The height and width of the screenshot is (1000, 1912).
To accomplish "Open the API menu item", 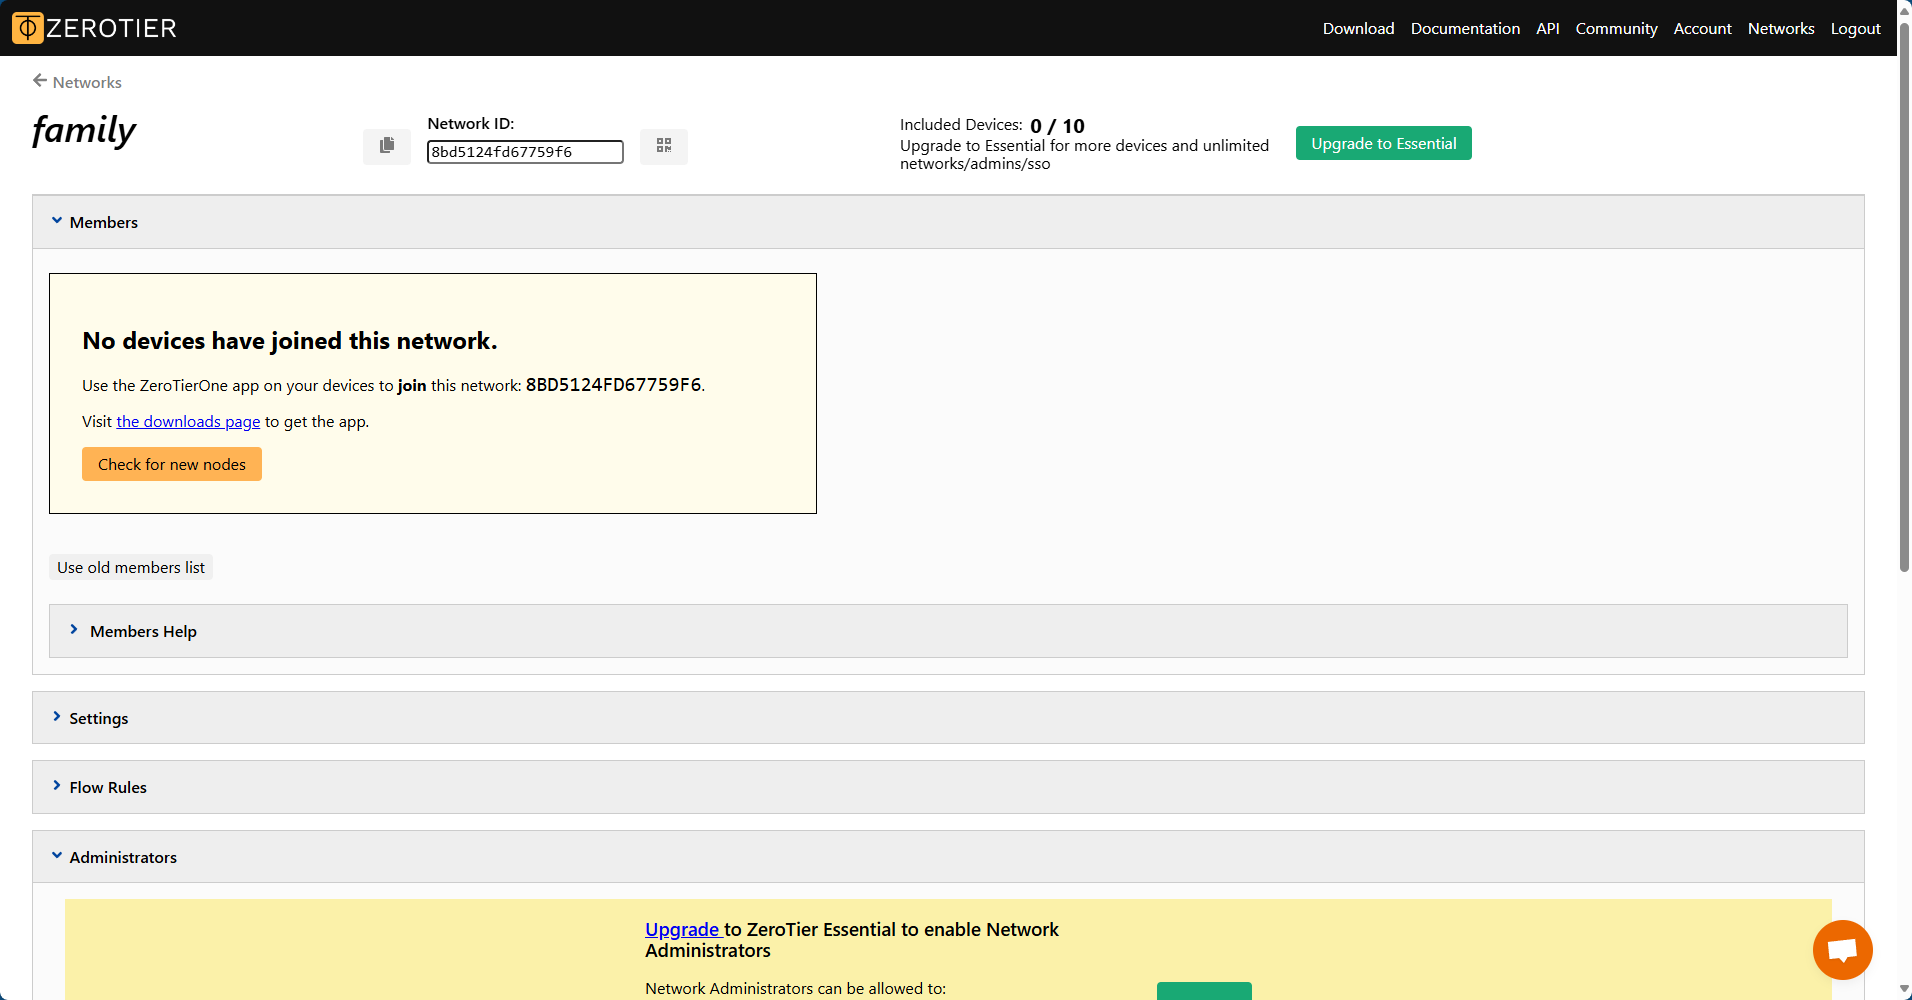I will [x=1547, y=28].
